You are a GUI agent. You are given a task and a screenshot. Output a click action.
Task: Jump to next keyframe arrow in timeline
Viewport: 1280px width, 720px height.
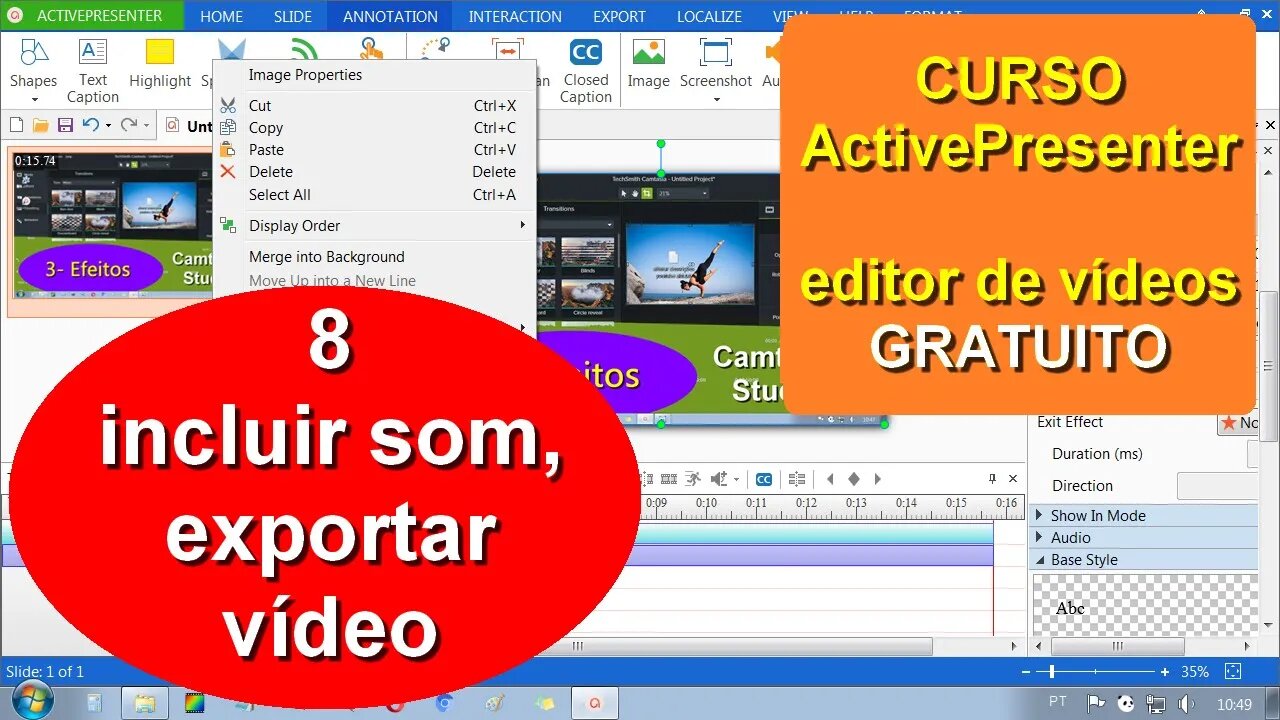tap(878, 479)
